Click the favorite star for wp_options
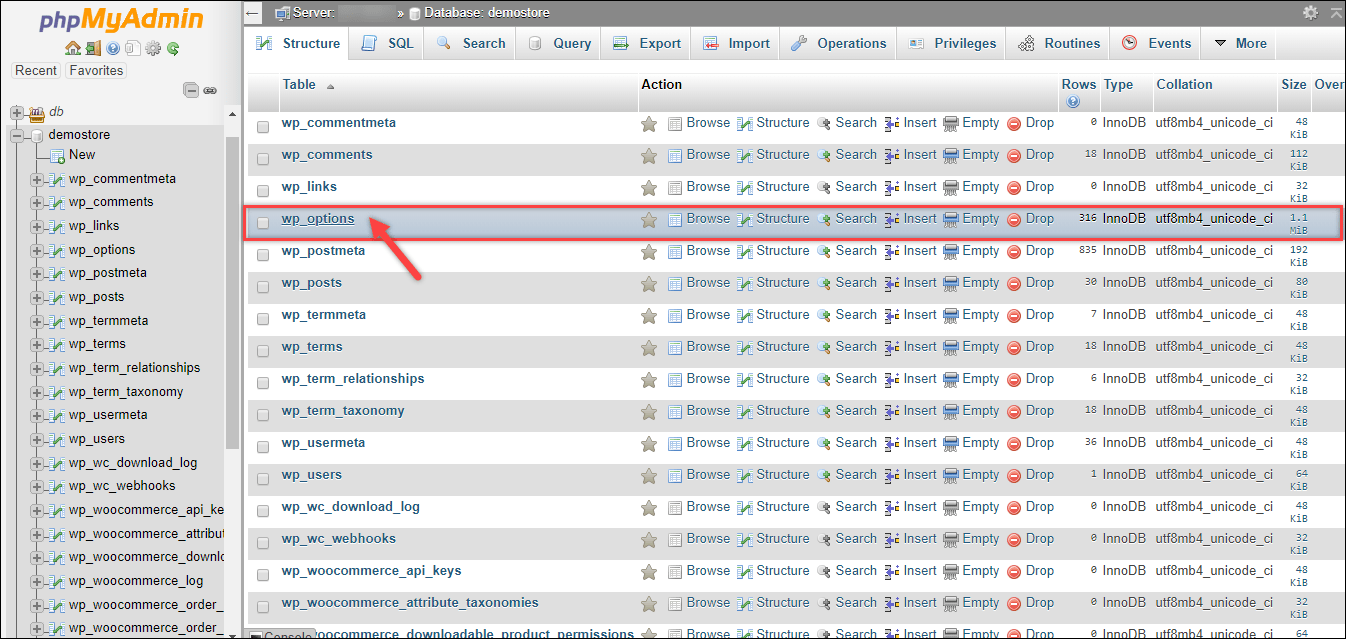Image resolution: width=1346 pixels, height=639 pixels. (649, 220)
